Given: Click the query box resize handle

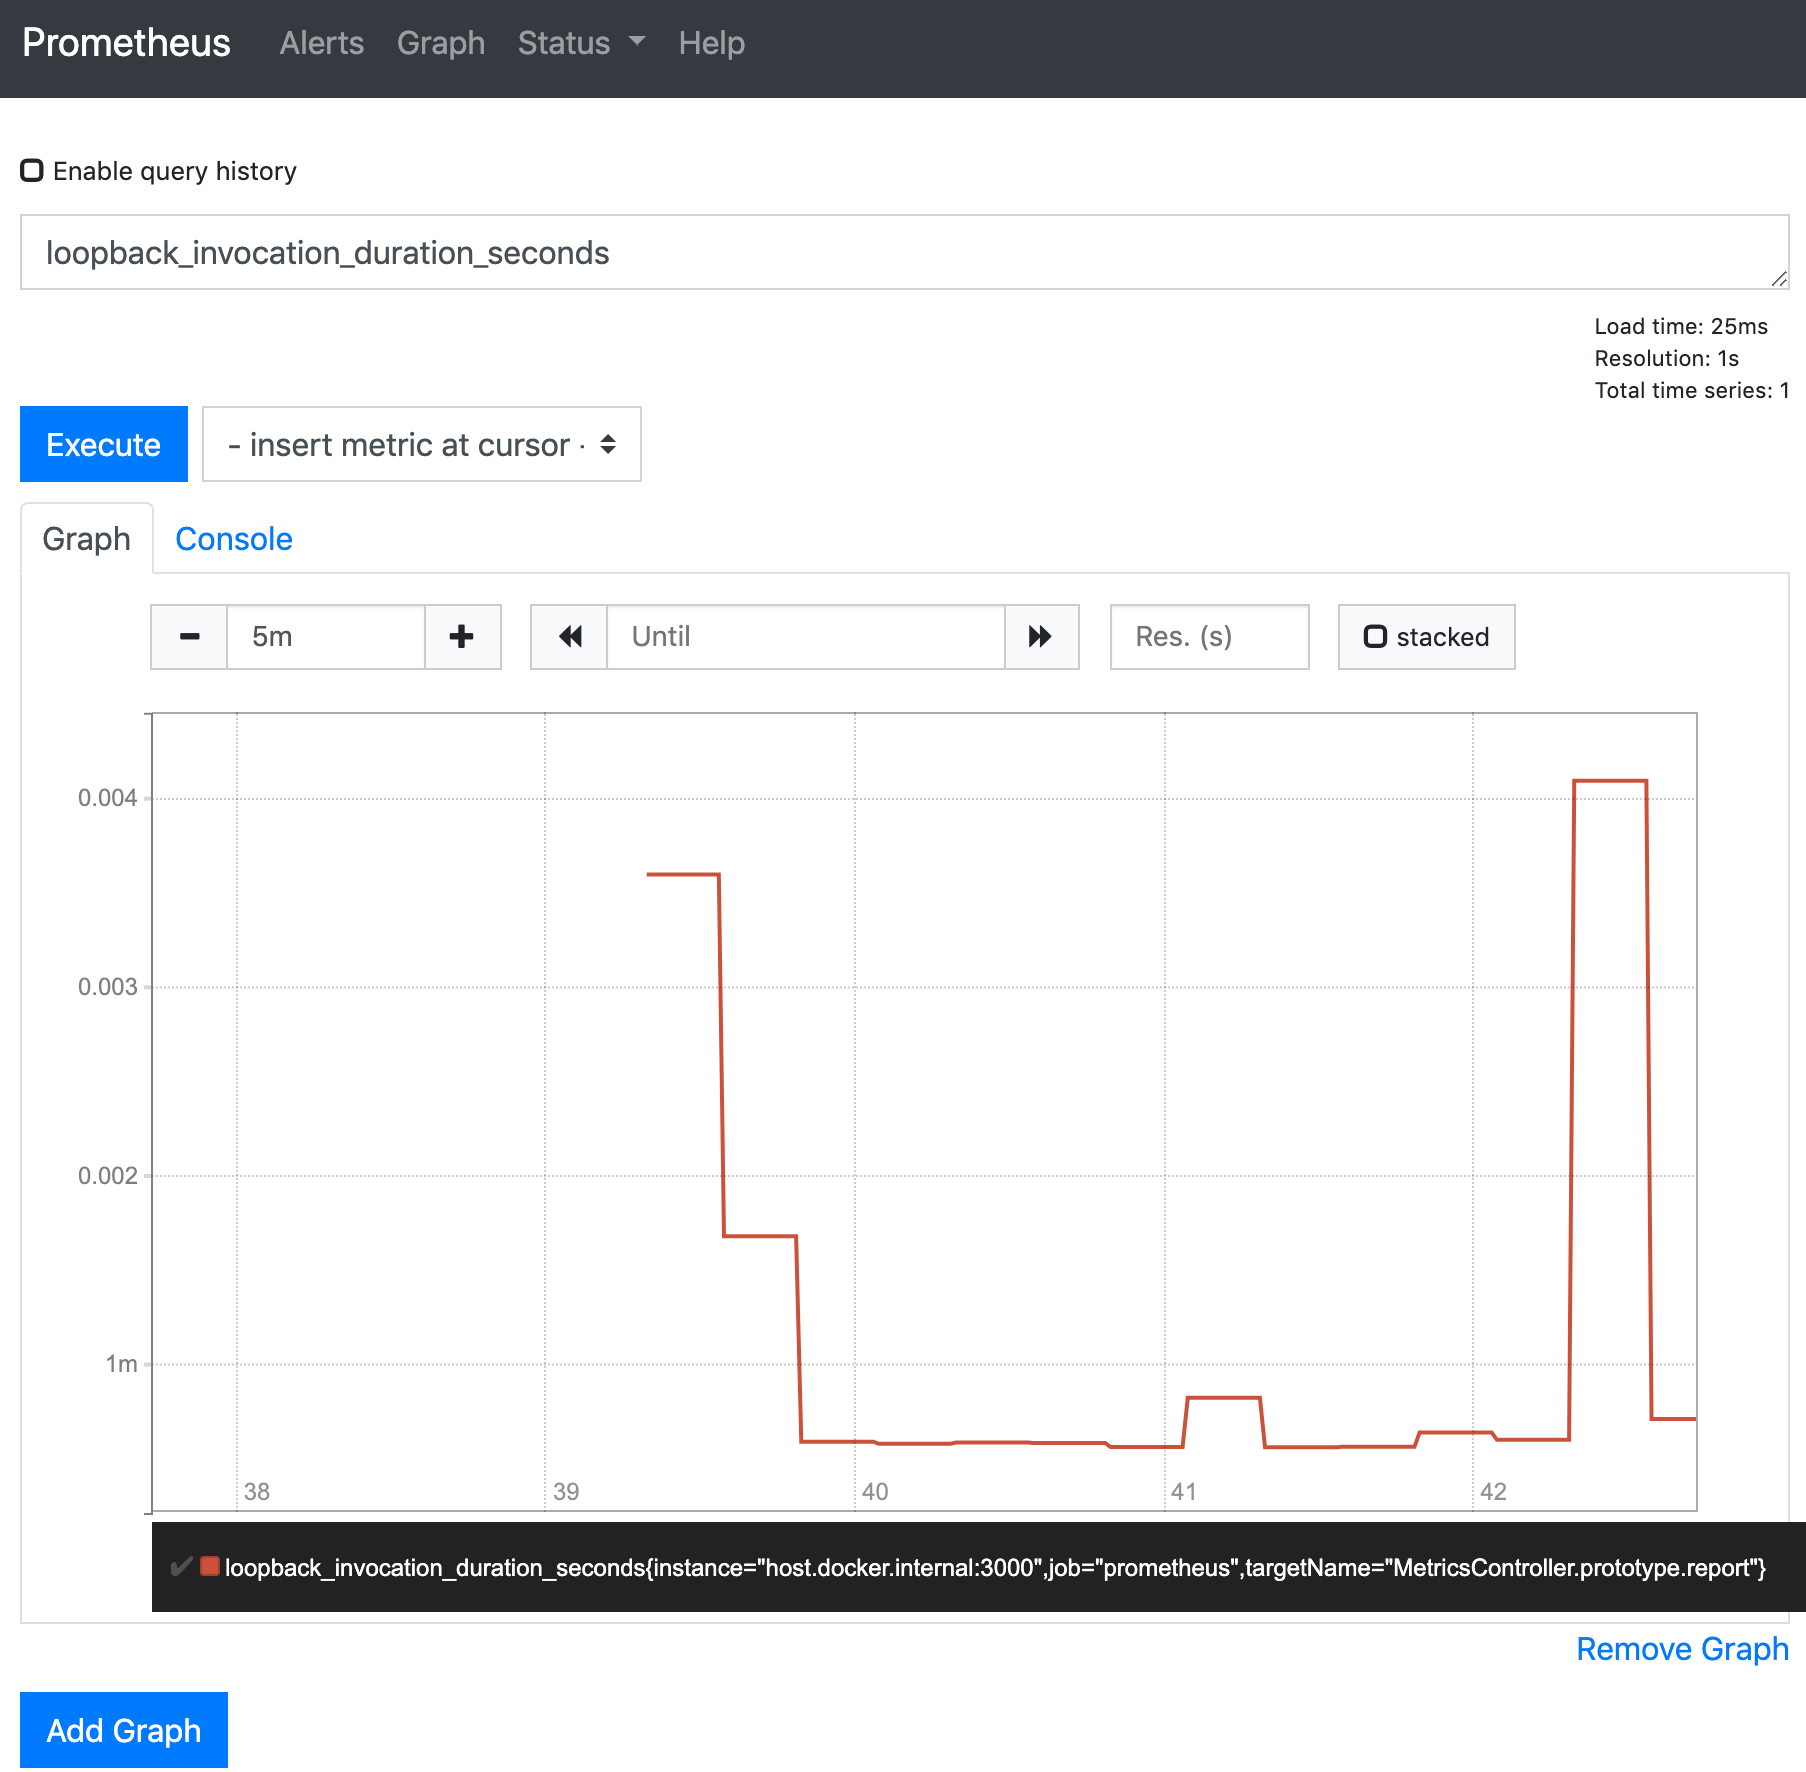Looking at the screenshot, I should coord(1778,279).
